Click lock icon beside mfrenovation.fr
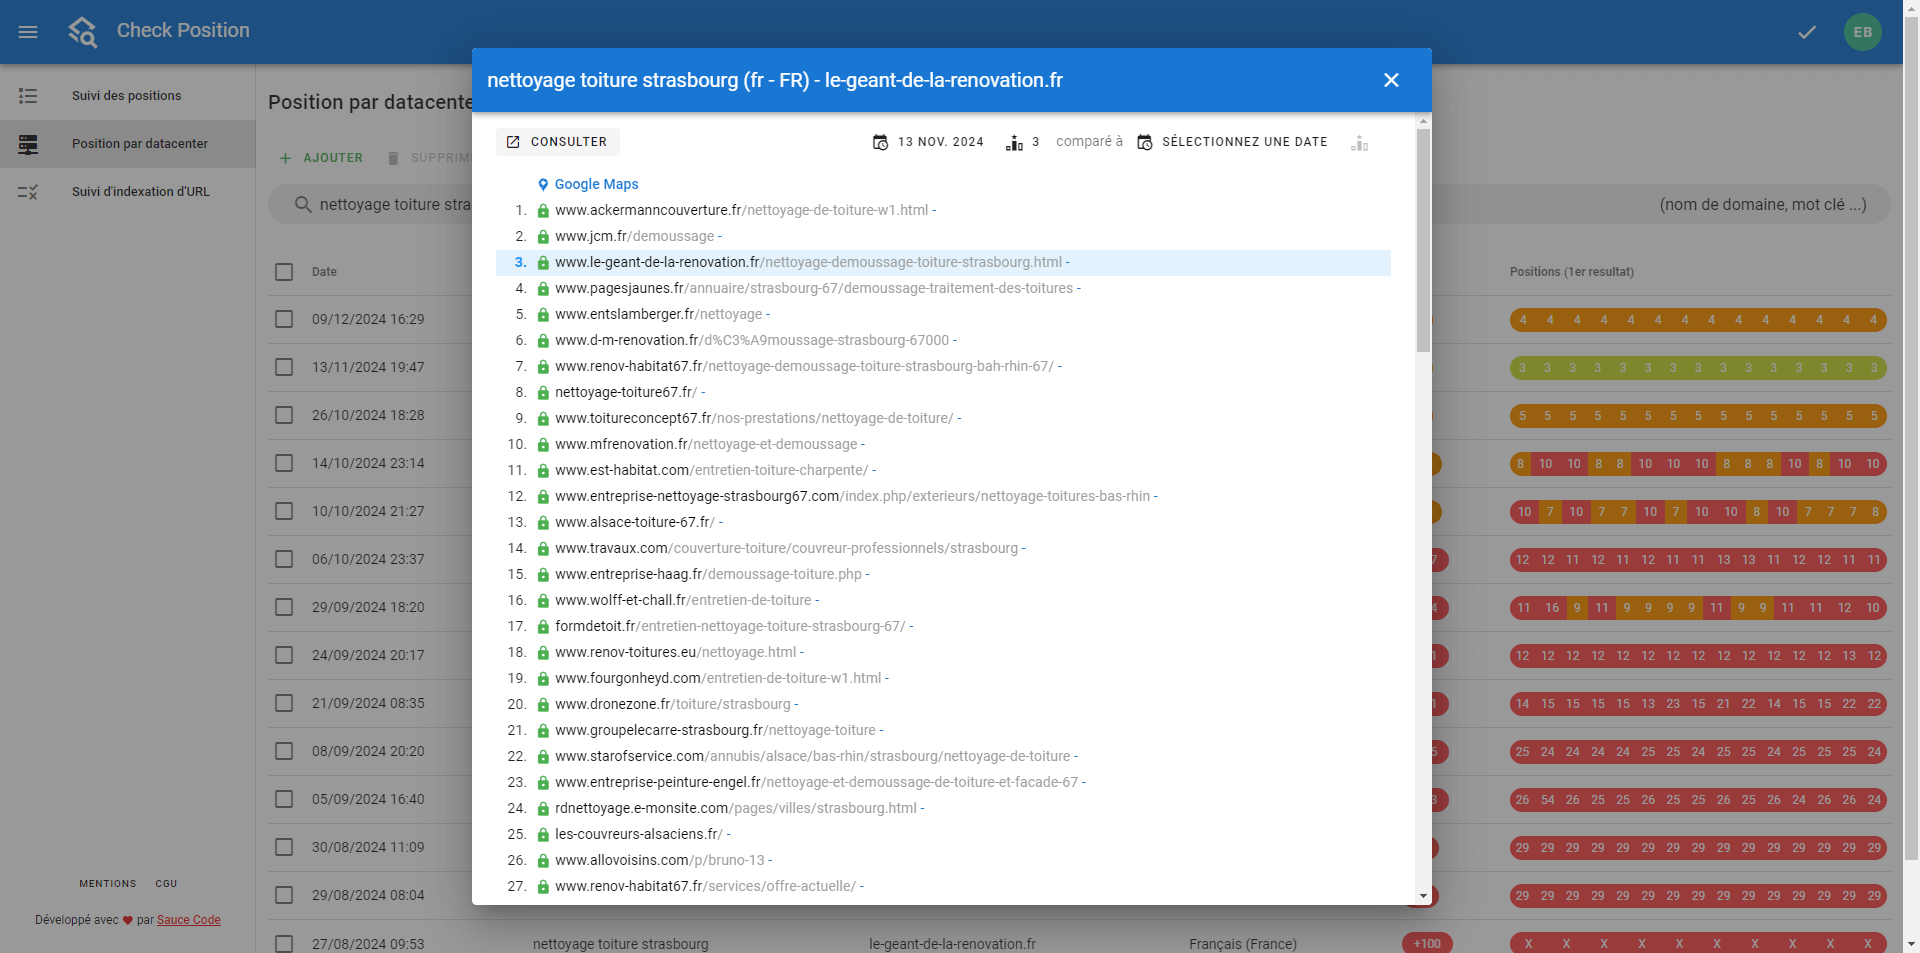1920x953 pixels. [x=543, y=445]
